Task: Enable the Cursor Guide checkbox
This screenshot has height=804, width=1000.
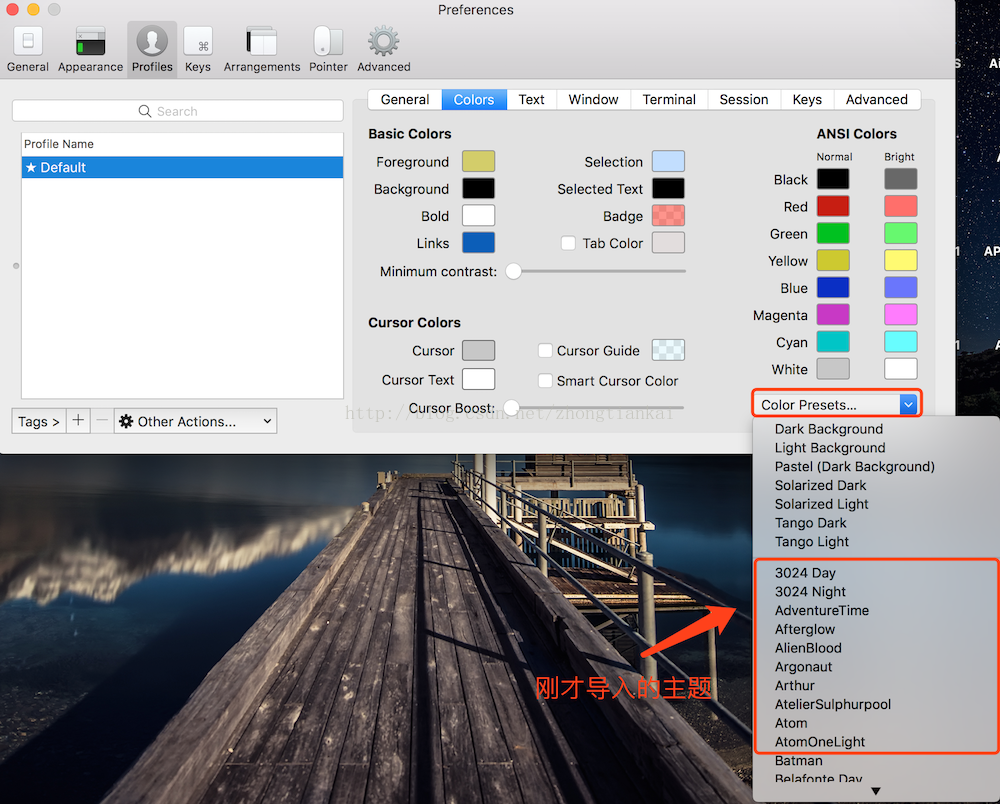Action: pyautogui.click(x=545, y=351)
